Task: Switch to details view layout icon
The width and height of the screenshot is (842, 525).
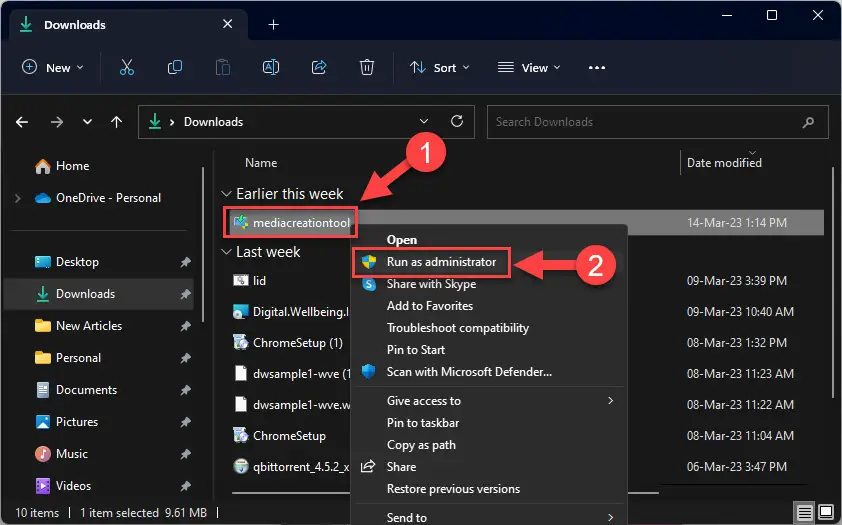Action: 804,513
